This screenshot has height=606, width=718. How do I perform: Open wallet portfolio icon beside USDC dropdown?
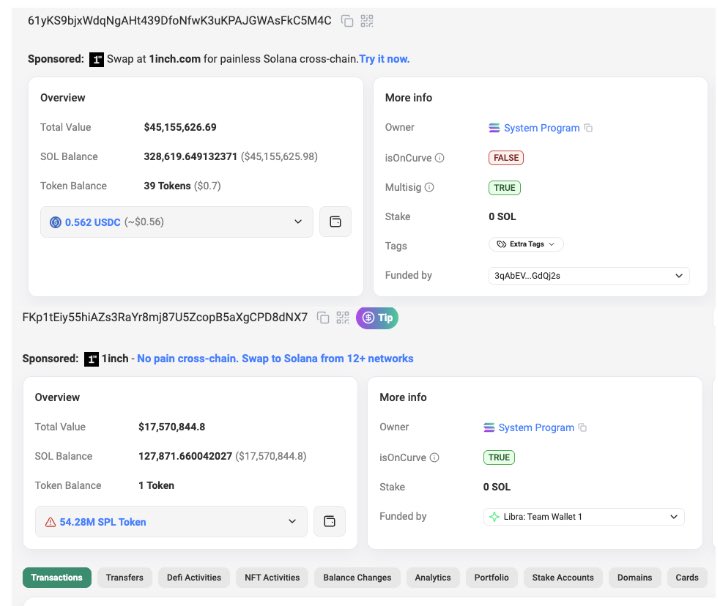click(x=335, y=222)
